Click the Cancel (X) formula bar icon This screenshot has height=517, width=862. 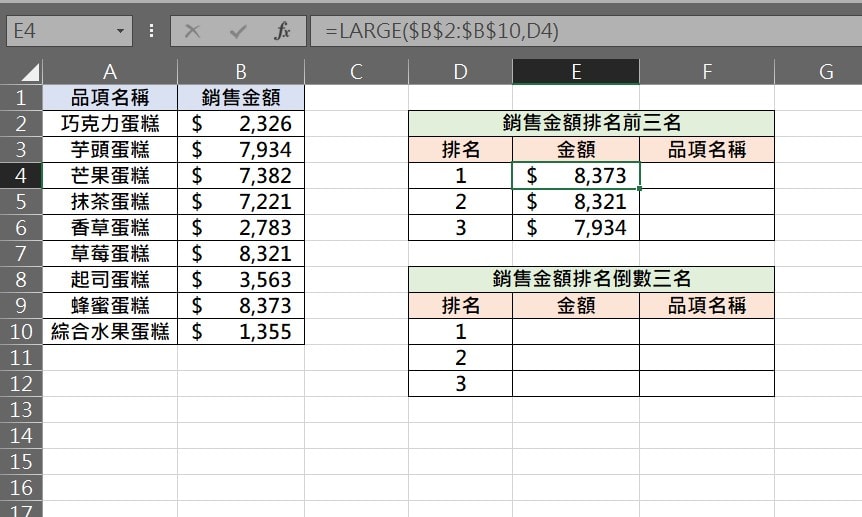pos(192,31)
